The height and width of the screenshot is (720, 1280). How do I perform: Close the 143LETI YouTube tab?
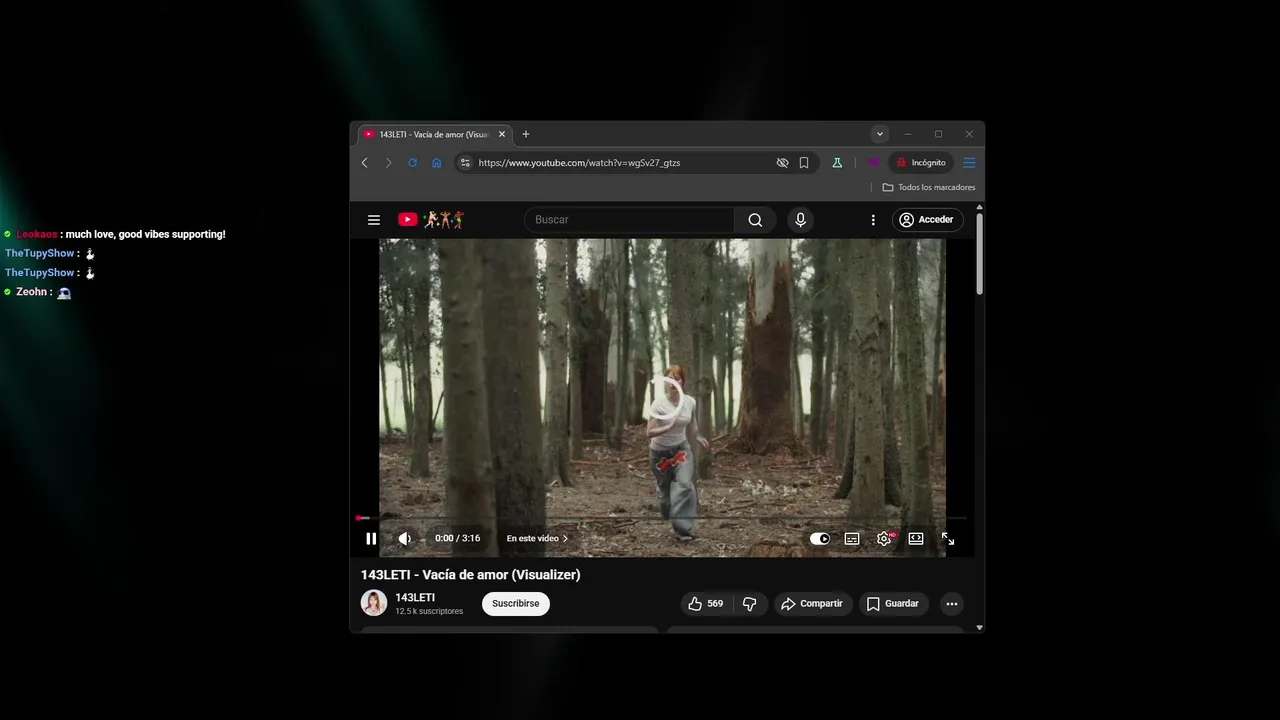coord(502,135)
